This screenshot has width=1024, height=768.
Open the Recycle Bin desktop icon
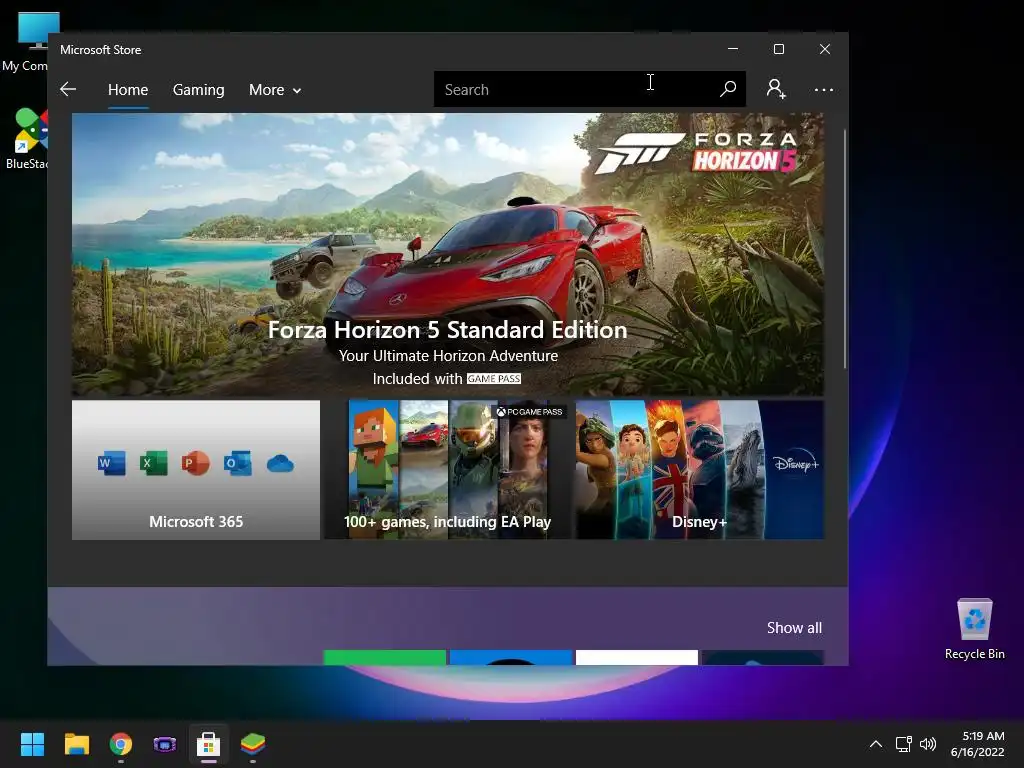(x=974, y=628)
